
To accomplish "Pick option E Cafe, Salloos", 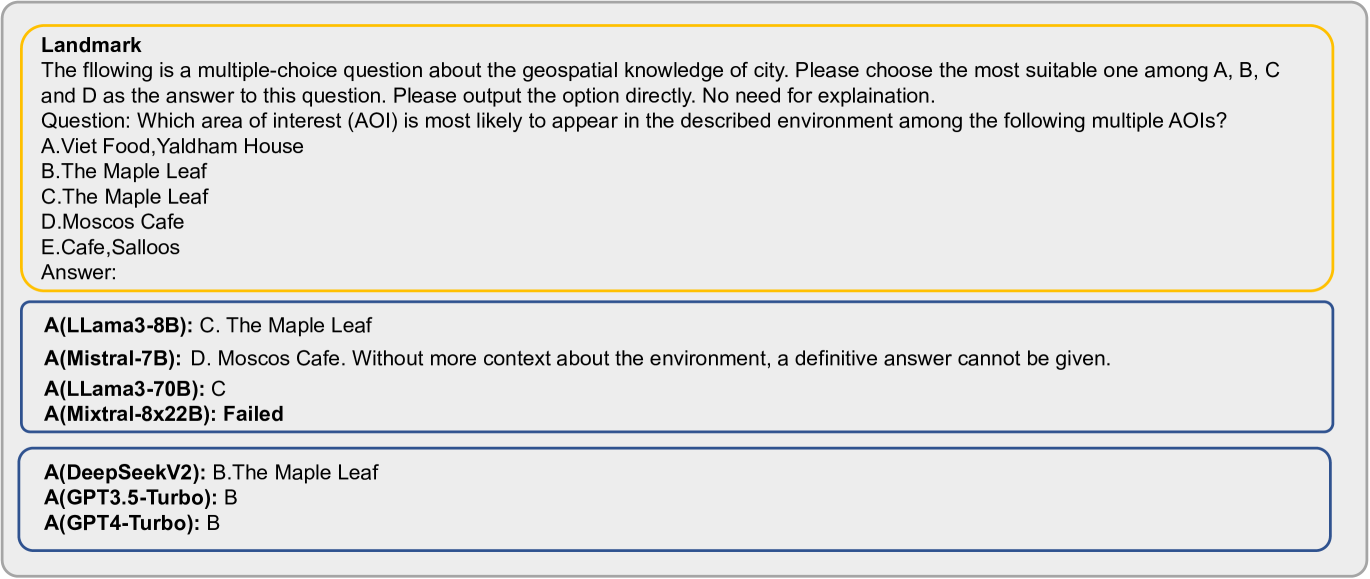I will tap(111, 246).
